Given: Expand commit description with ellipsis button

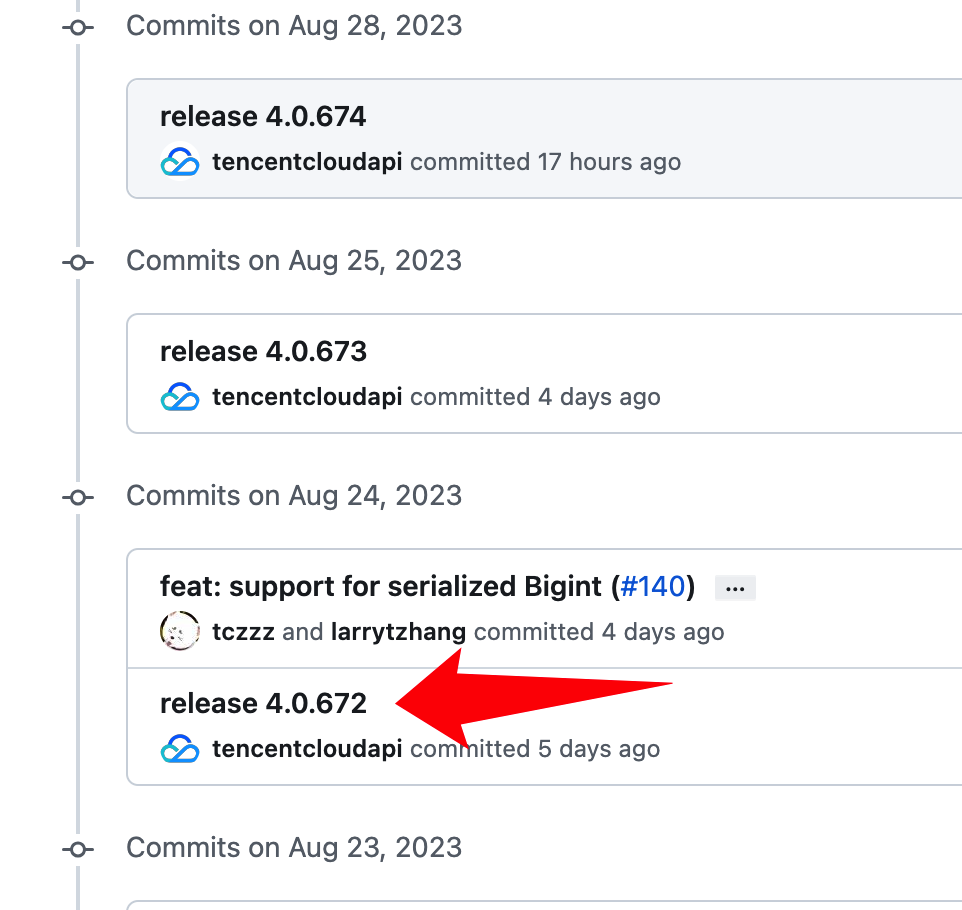Looking at the screenshot, I should [x=735, y=588].
